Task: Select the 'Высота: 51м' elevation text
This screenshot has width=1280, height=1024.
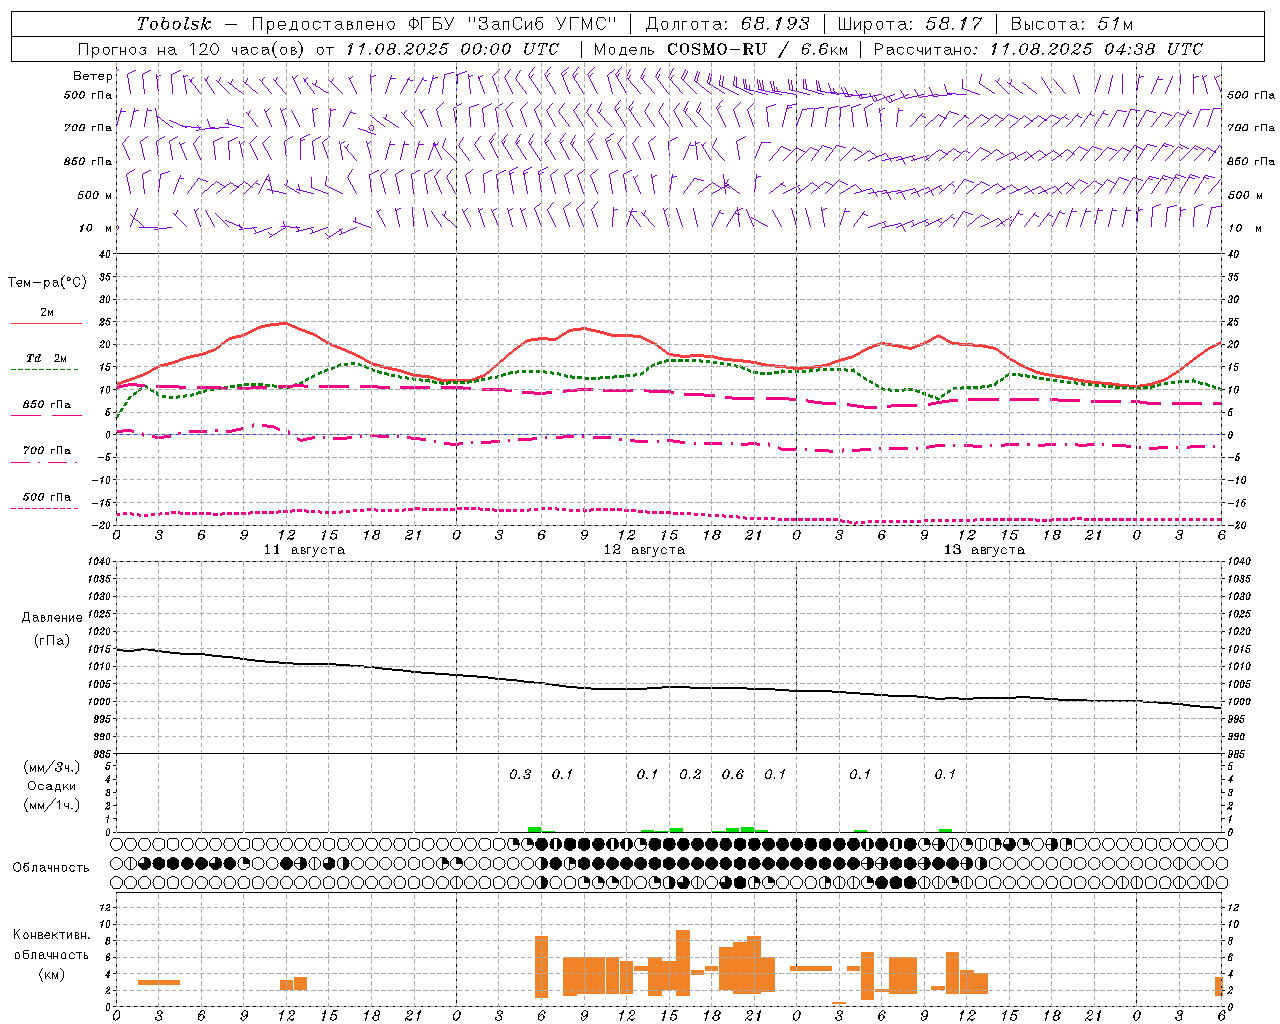Action: click(x=1072, y=24)
